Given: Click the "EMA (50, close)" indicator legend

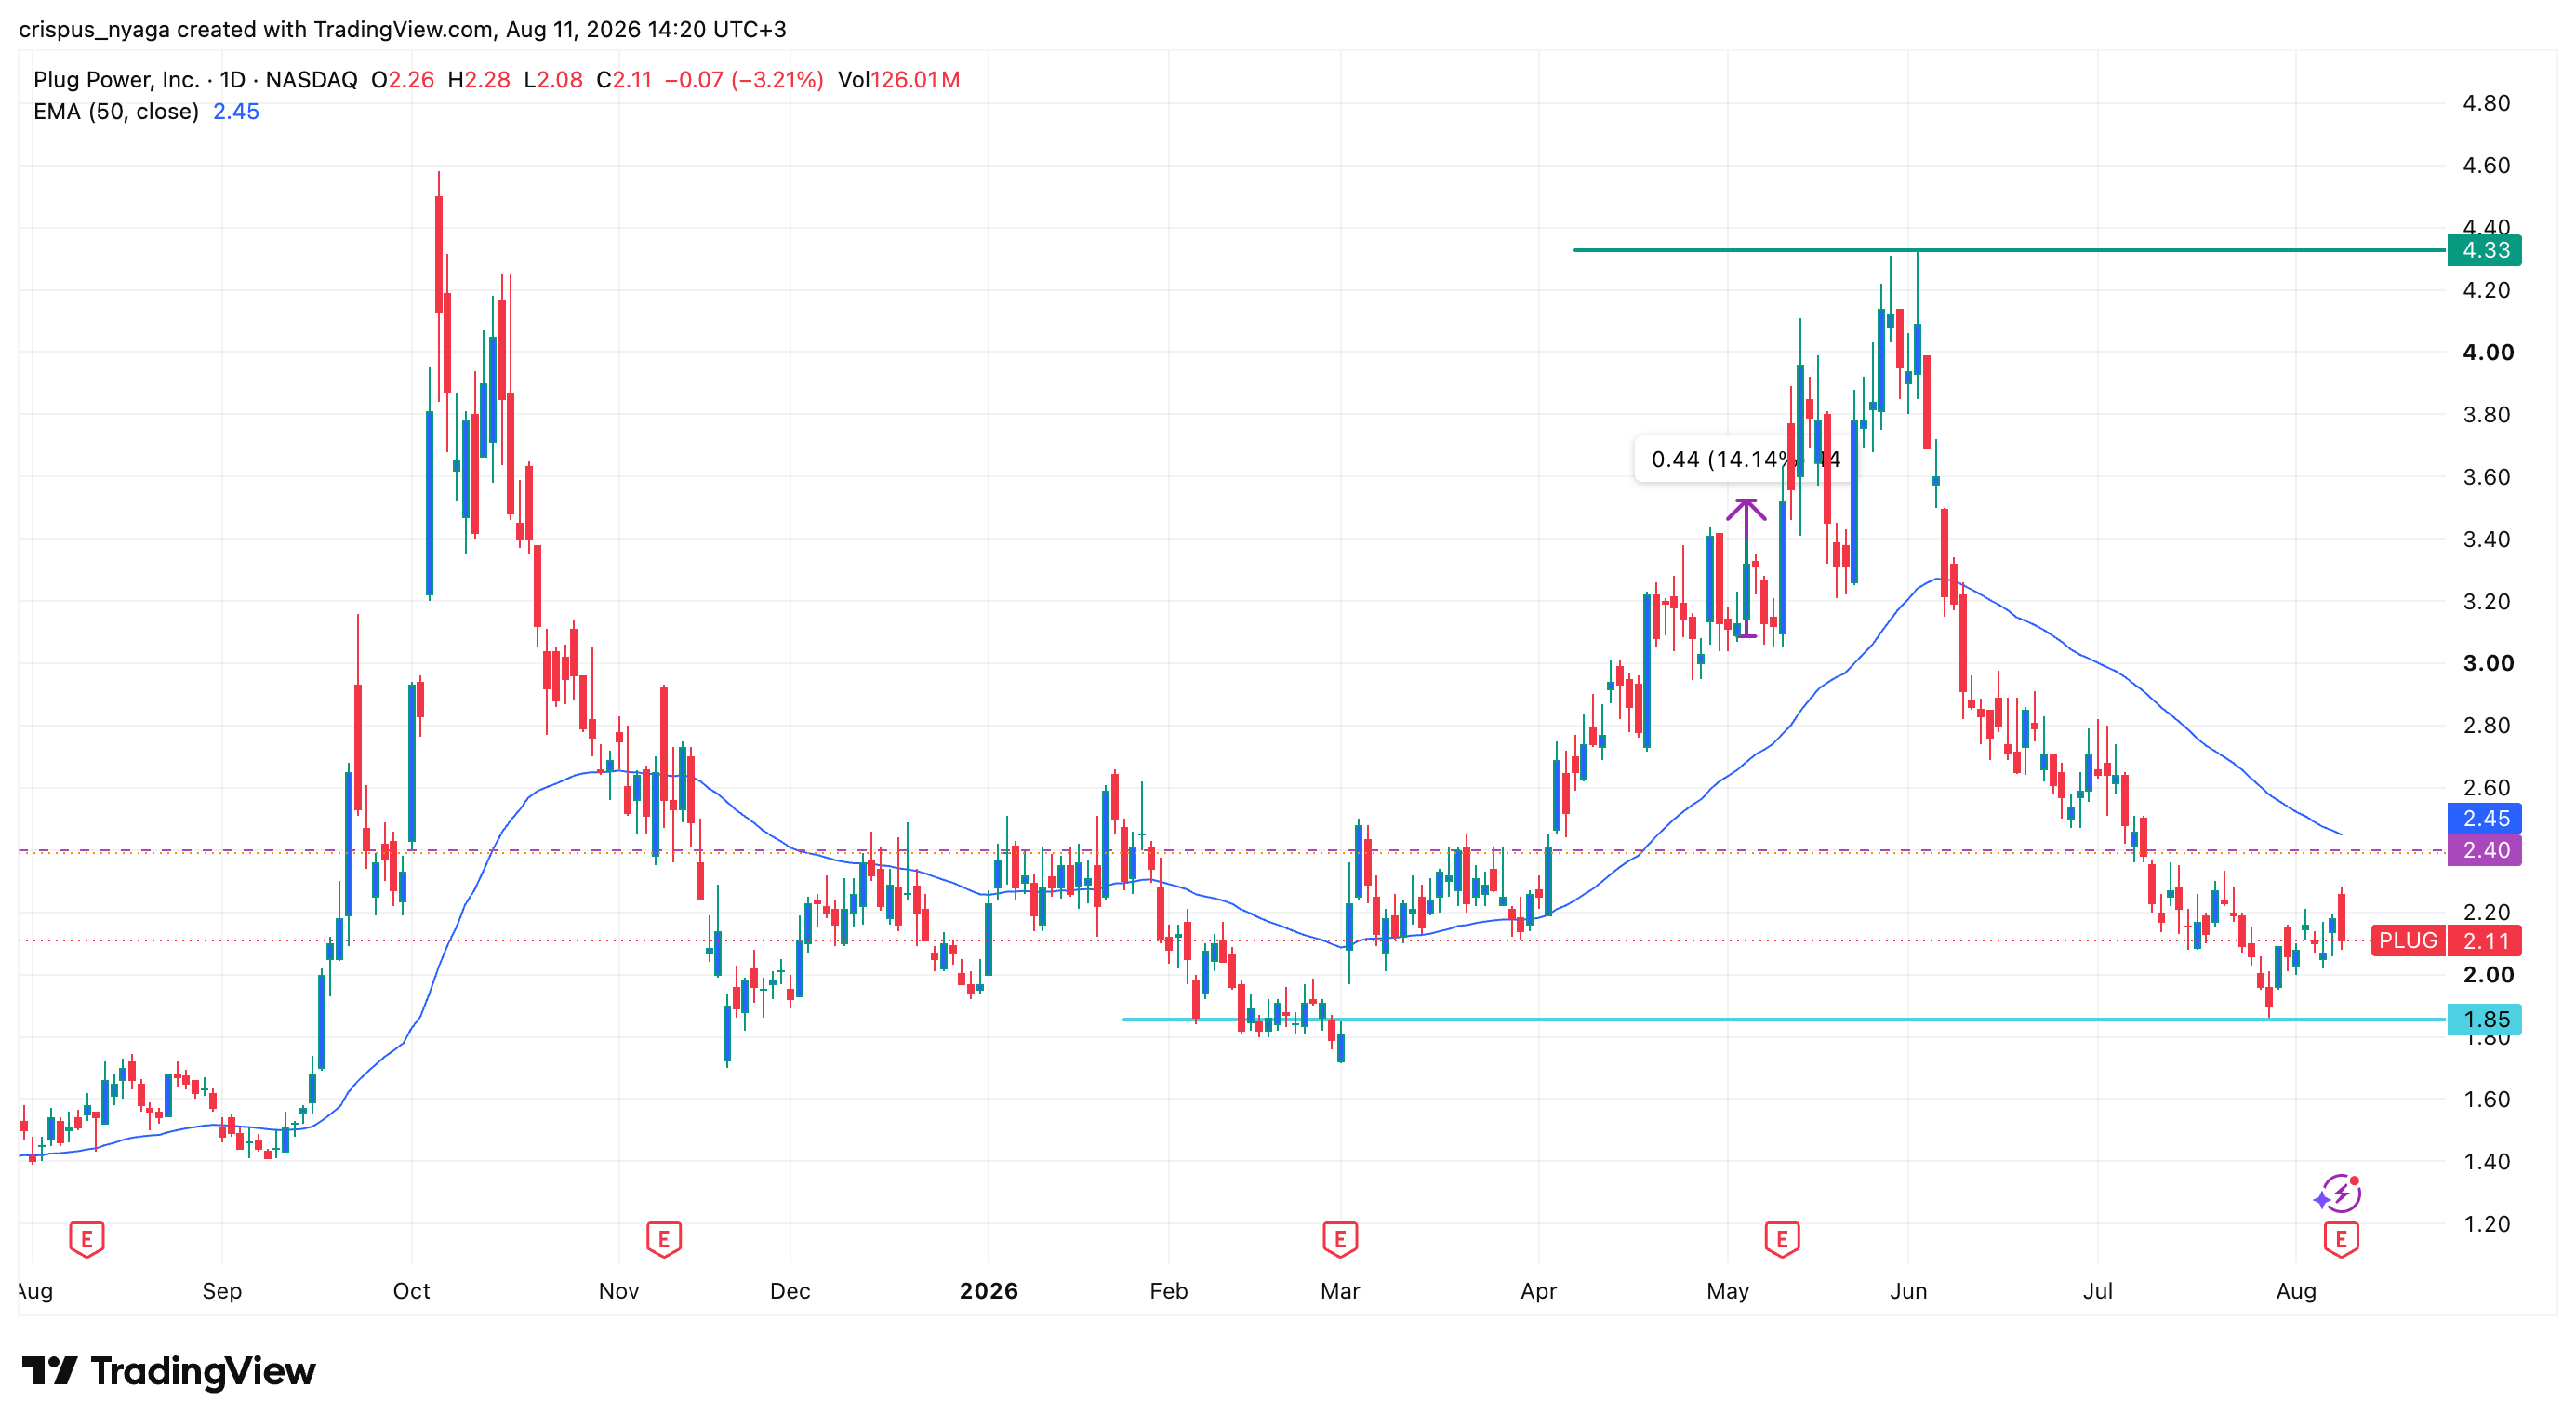Looking at the screenshot, I should pos(116,112).
